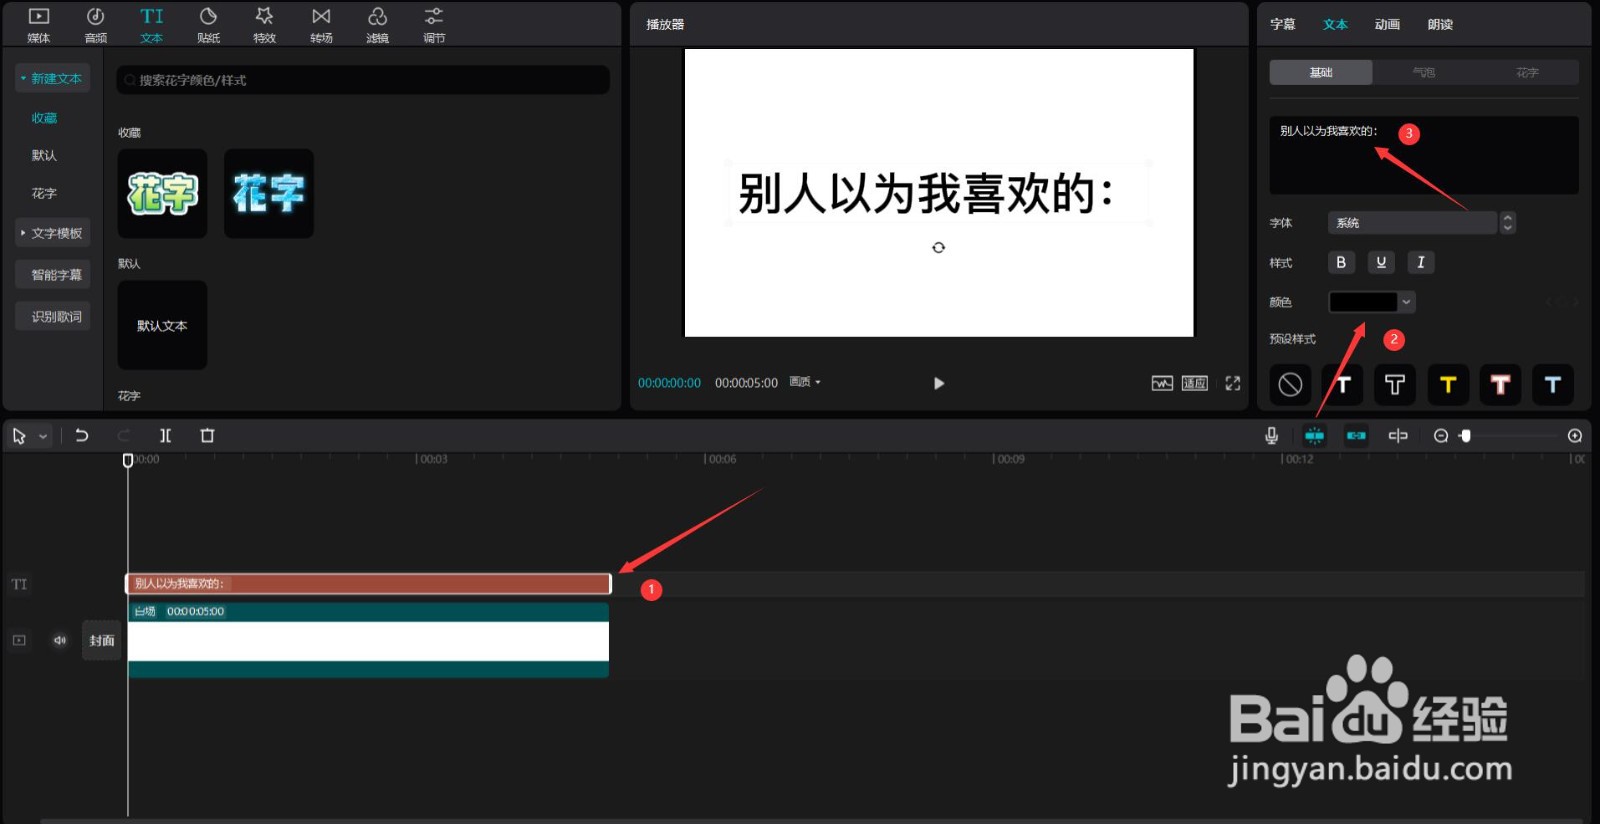Click the undo arrow in timeline toolbar
Screen dimensions: 1600x824
coord(82,436)
